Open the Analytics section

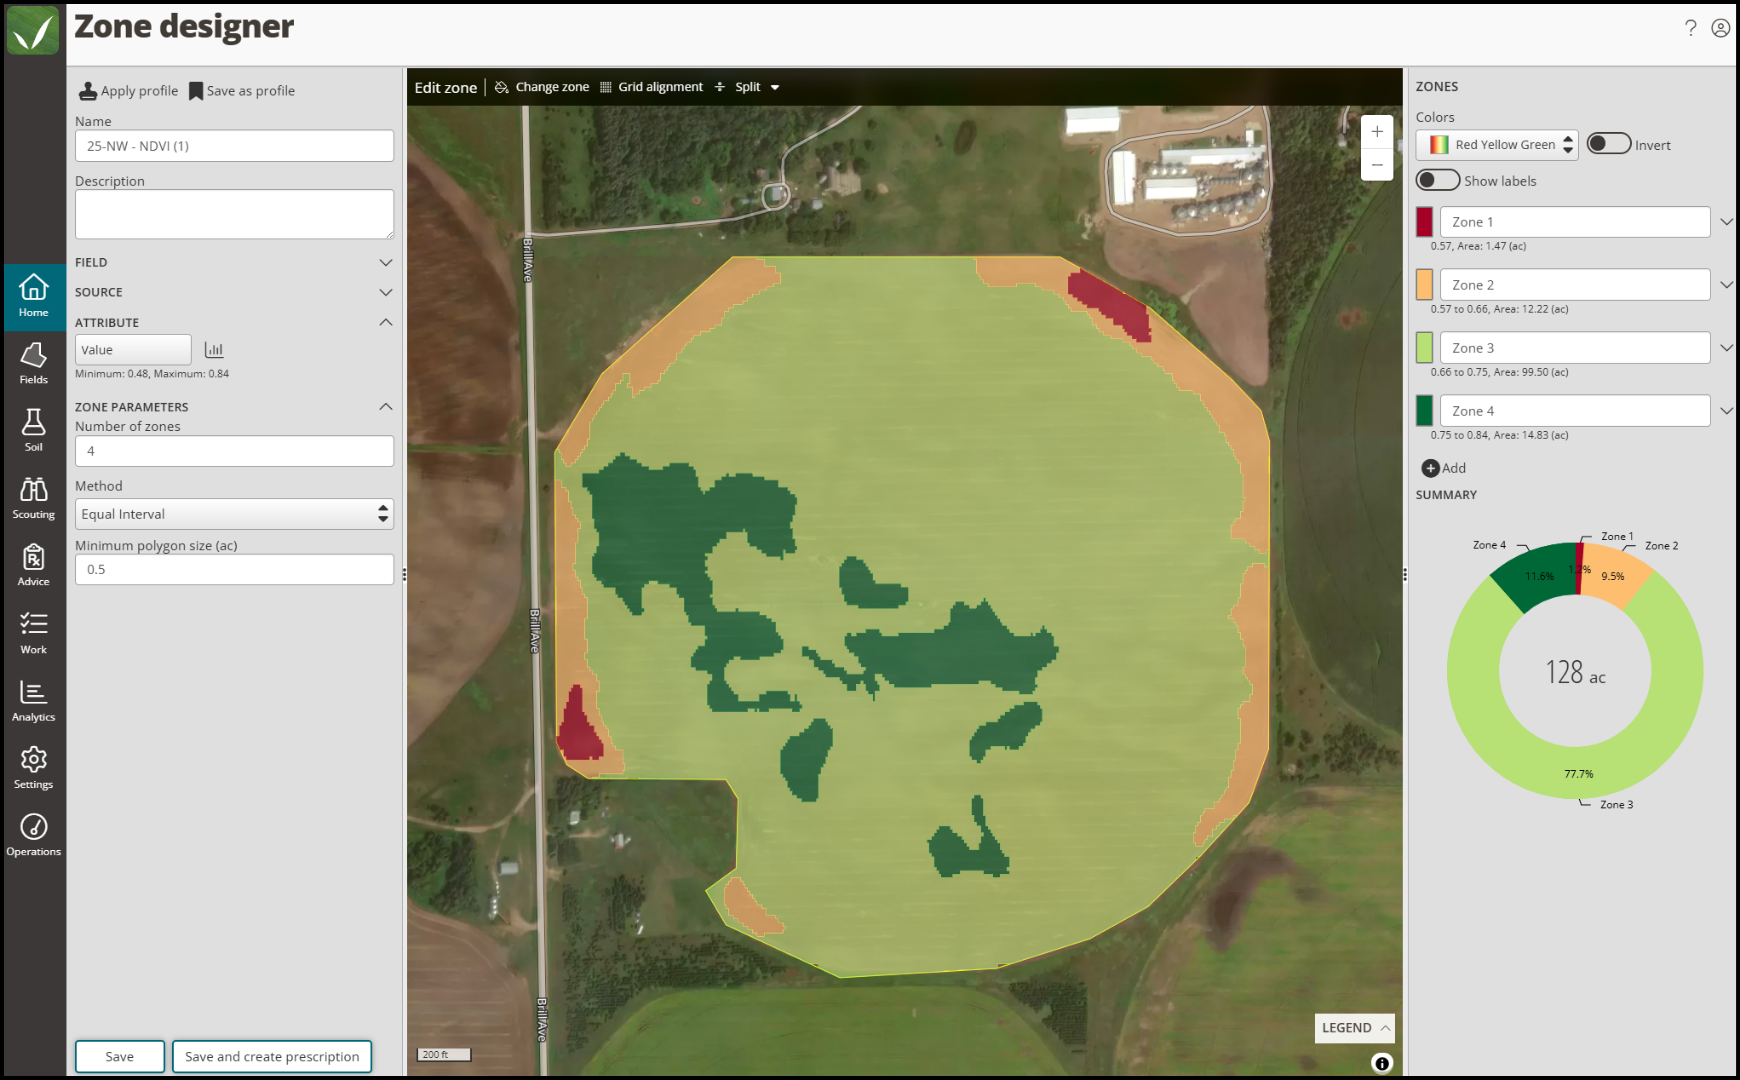tap(33, 700)
